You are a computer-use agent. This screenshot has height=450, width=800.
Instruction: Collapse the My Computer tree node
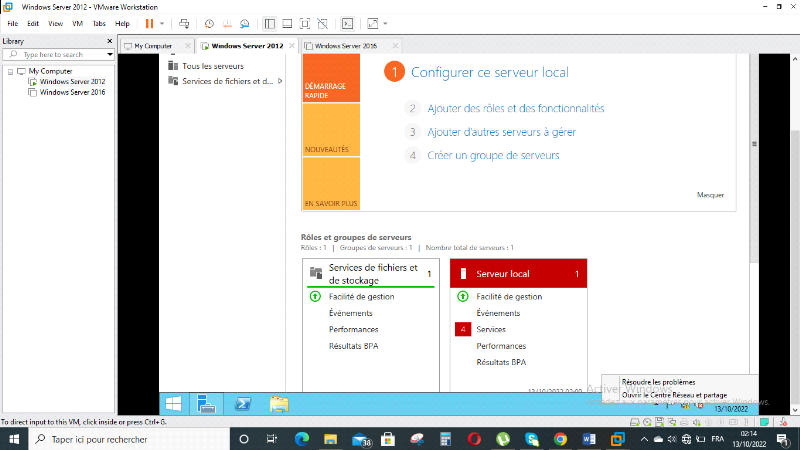[x=9, y=71]
